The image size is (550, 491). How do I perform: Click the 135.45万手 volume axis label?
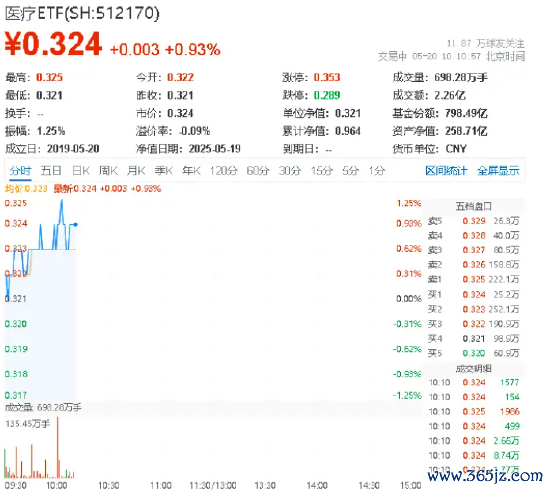click(27, 424)
